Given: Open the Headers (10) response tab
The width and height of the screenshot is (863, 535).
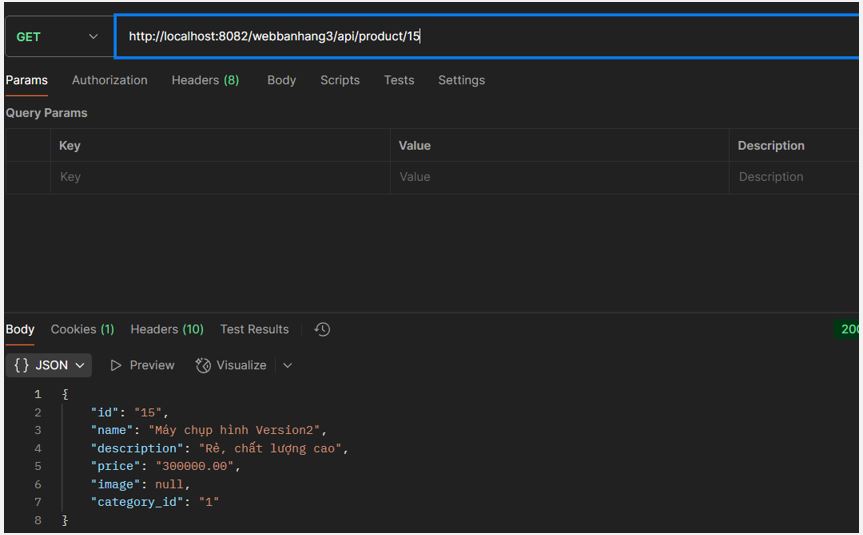Looking at the screenshot, I should click(x=166, y=329).
